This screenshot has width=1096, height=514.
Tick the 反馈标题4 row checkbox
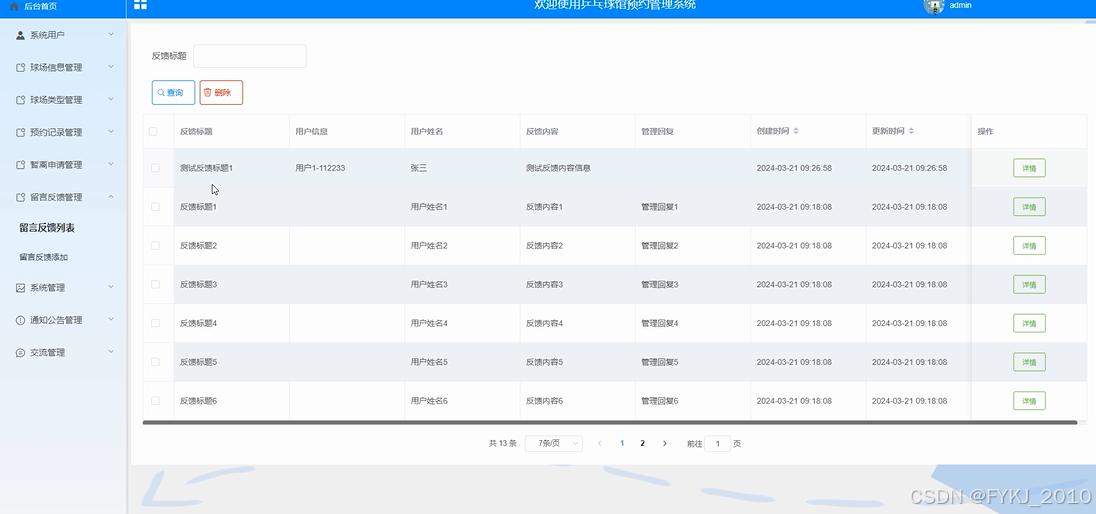pyautogui.click(x=155, y=323)
